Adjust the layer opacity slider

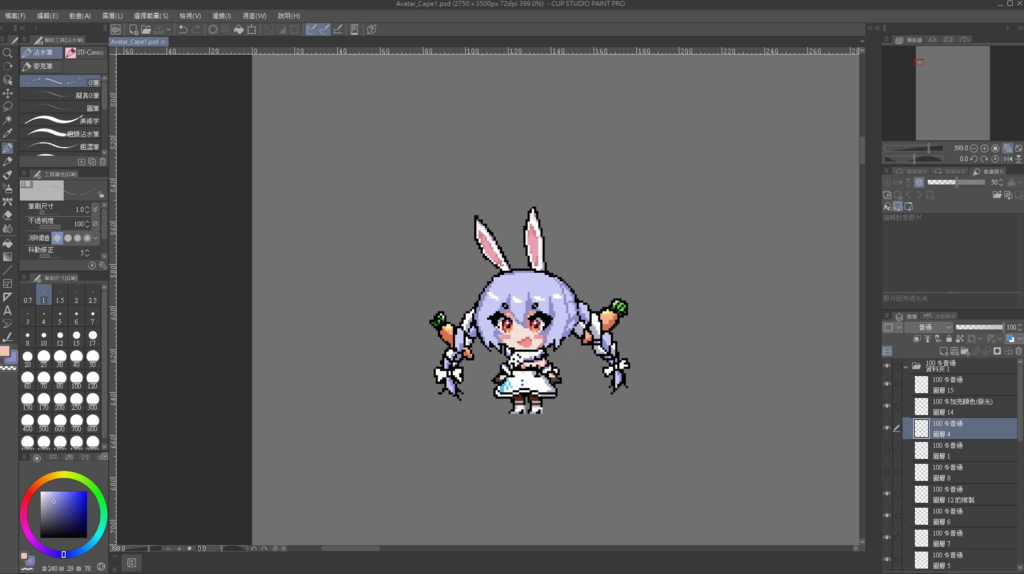979,327
